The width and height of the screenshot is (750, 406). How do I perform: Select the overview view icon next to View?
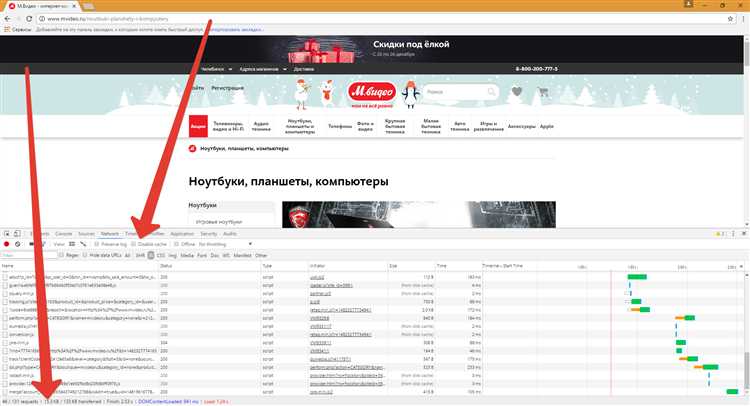[x=83, y=244]
